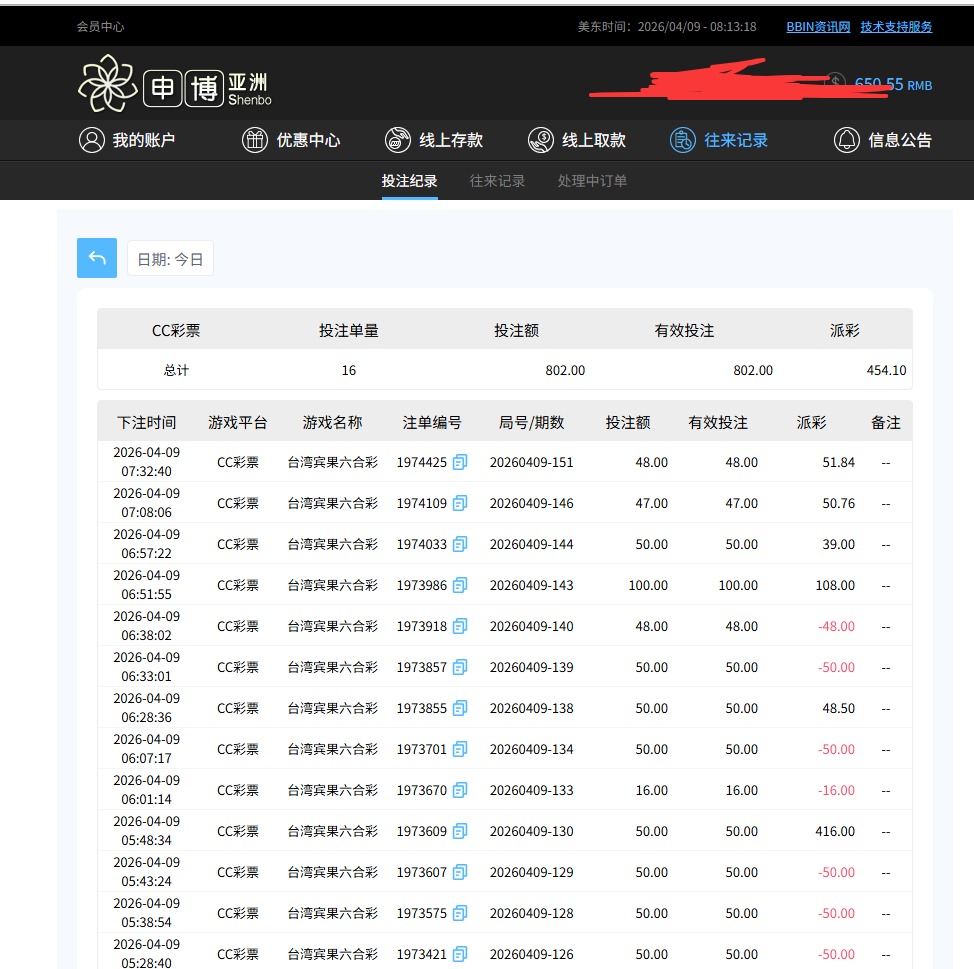Click the 优惠中心 gift icon
This screenshot has height=969, width=974.
(255, 140)
